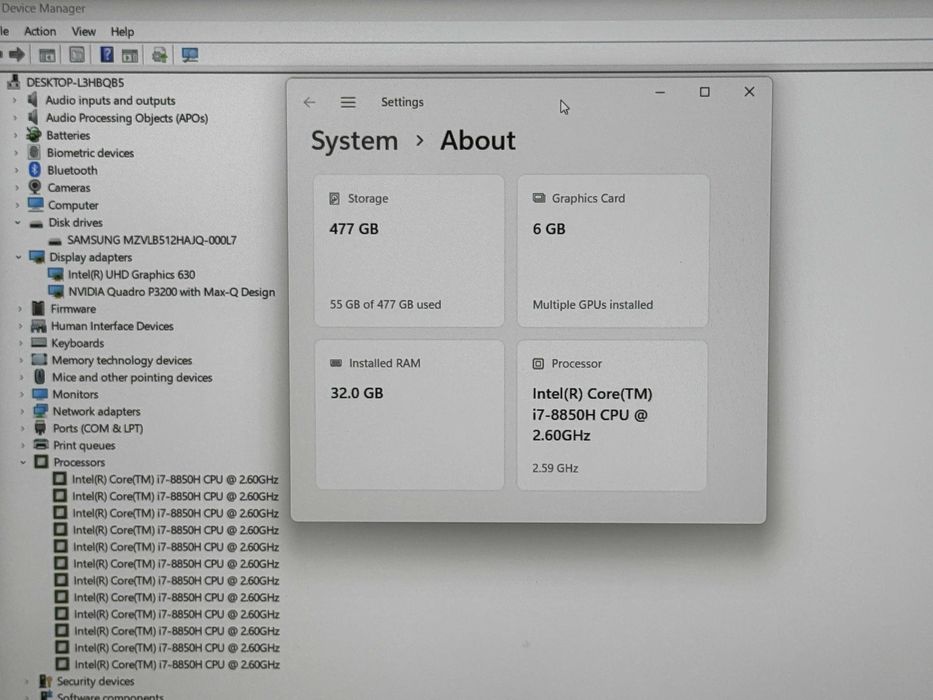Minimize the Settings window

(660, 92)
